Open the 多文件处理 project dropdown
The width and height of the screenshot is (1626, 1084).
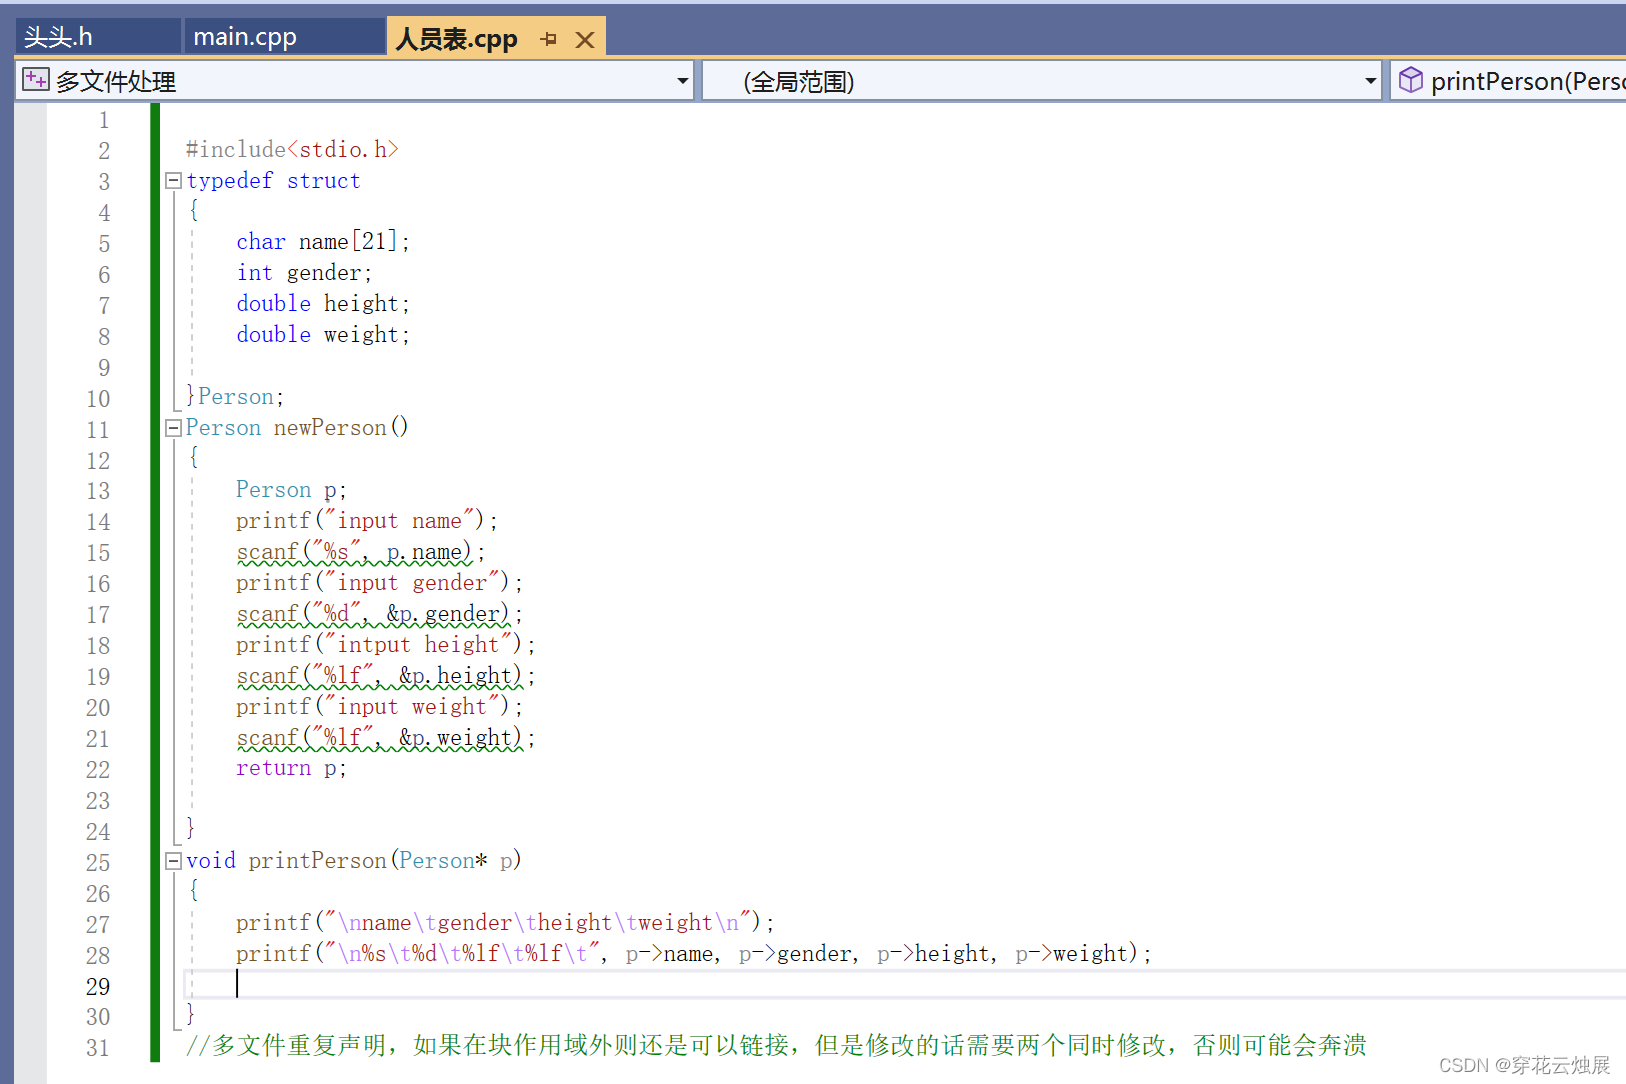[683, 81]
